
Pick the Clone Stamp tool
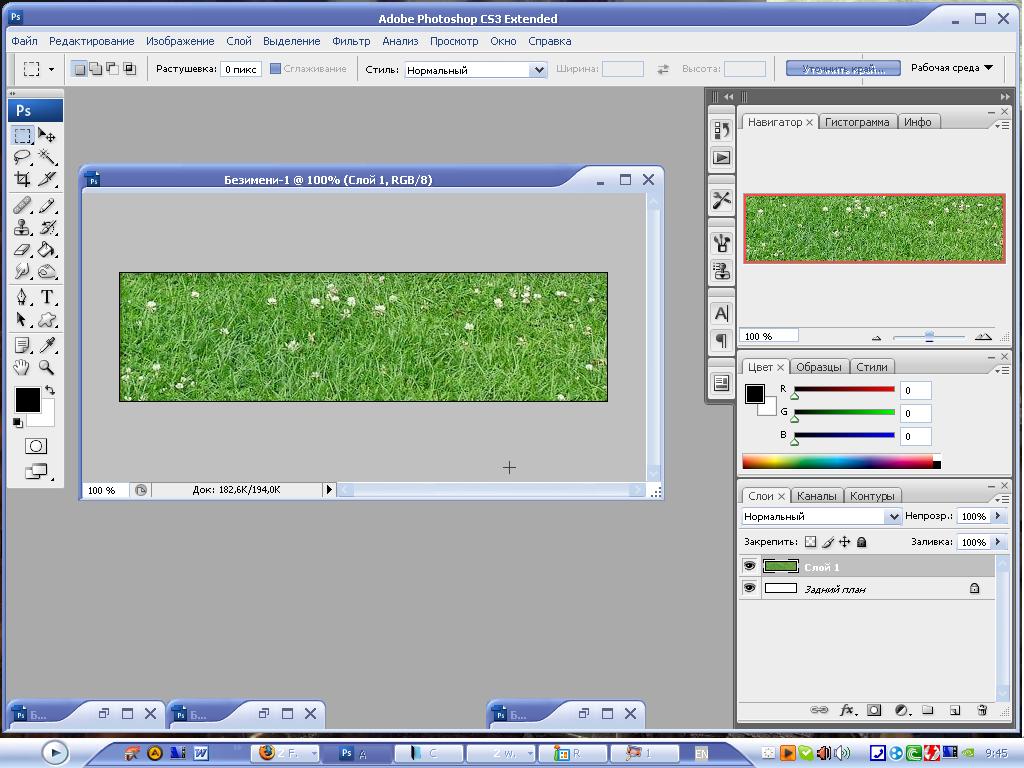[x=22, y=228]
